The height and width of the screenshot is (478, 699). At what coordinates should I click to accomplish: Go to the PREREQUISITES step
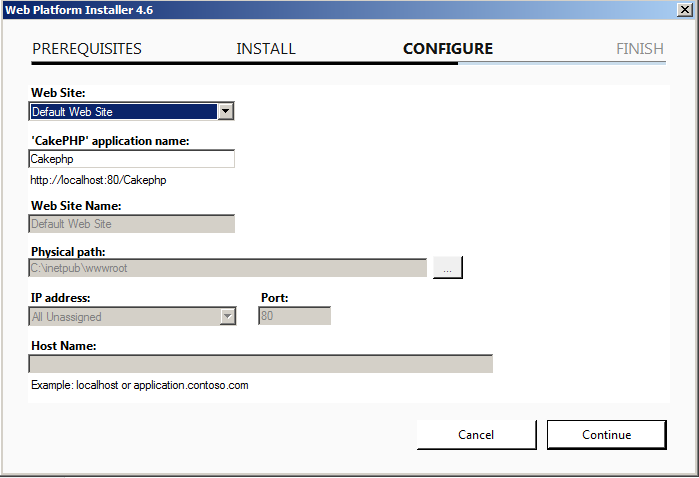click(87, 49)
